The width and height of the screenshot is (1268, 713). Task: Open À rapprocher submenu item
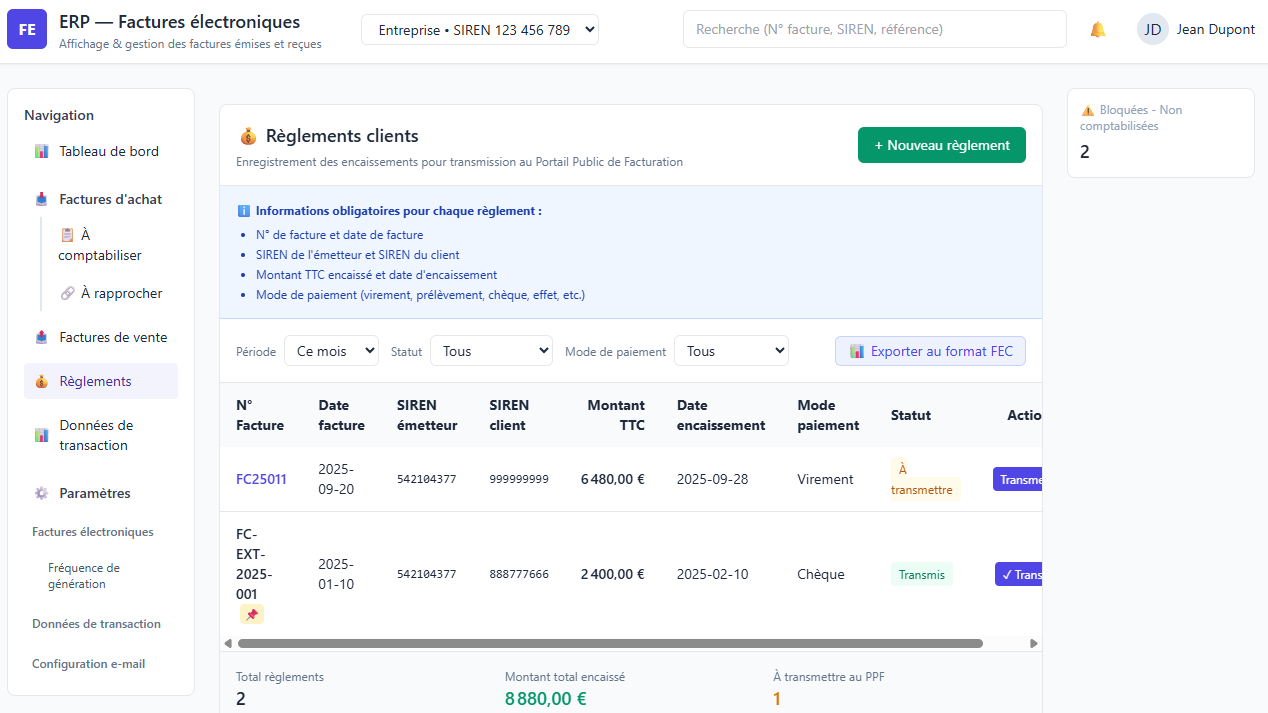[112, 294]
